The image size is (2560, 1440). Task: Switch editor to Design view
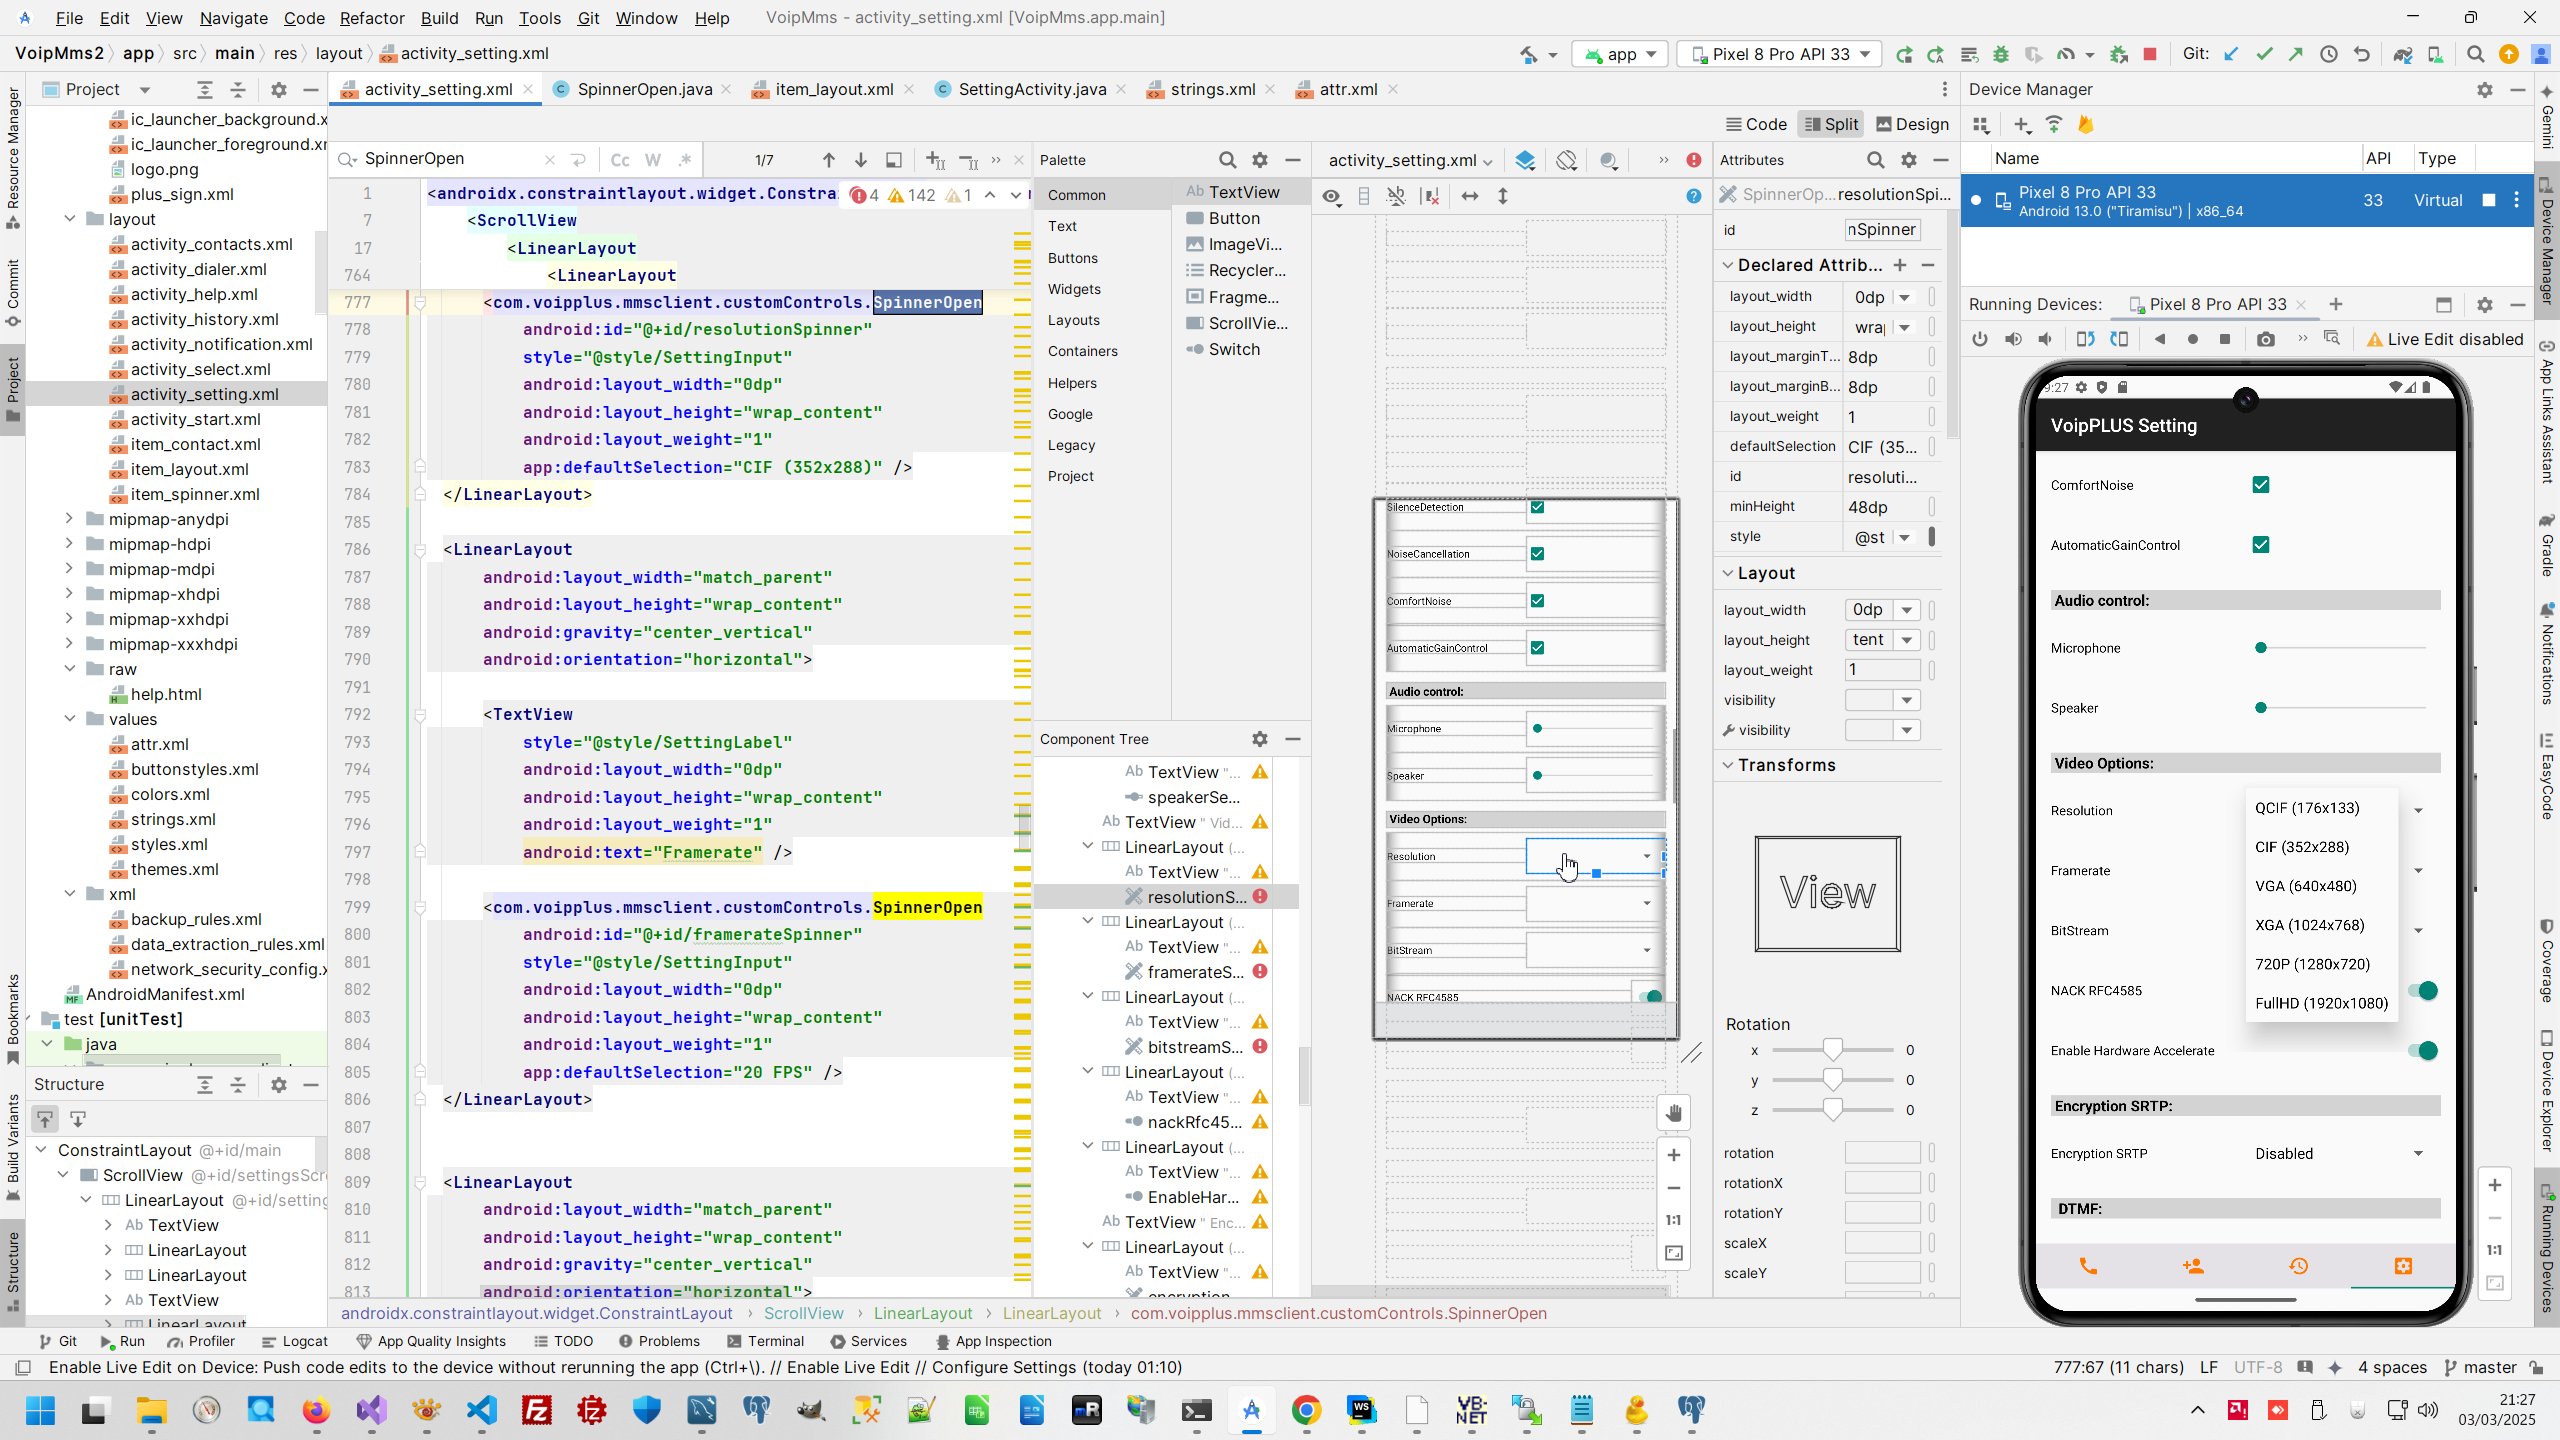[1912, 124]
